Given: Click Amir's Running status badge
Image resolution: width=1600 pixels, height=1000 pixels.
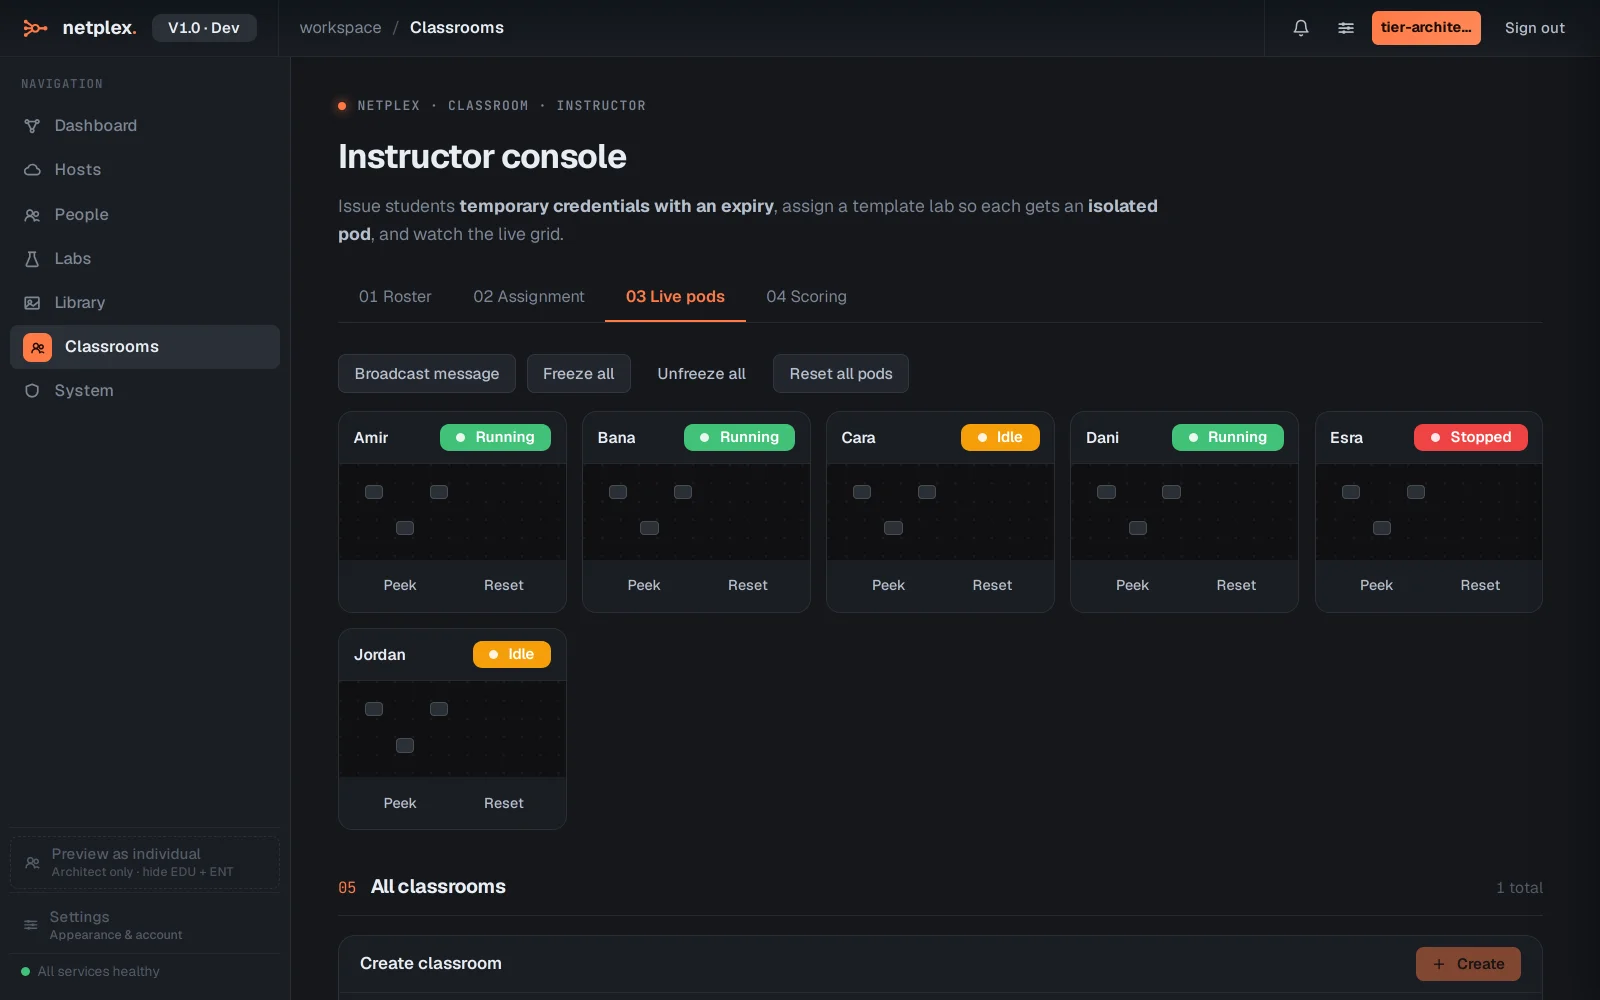Looking at the screenshot, I should [495, 438].
